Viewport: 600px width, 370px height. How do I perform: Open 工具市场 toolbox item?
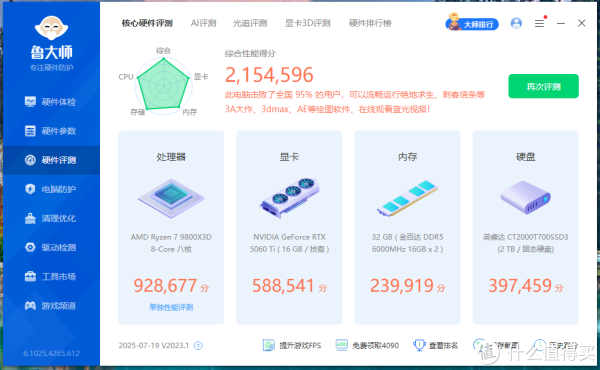(x=51, y=276)
